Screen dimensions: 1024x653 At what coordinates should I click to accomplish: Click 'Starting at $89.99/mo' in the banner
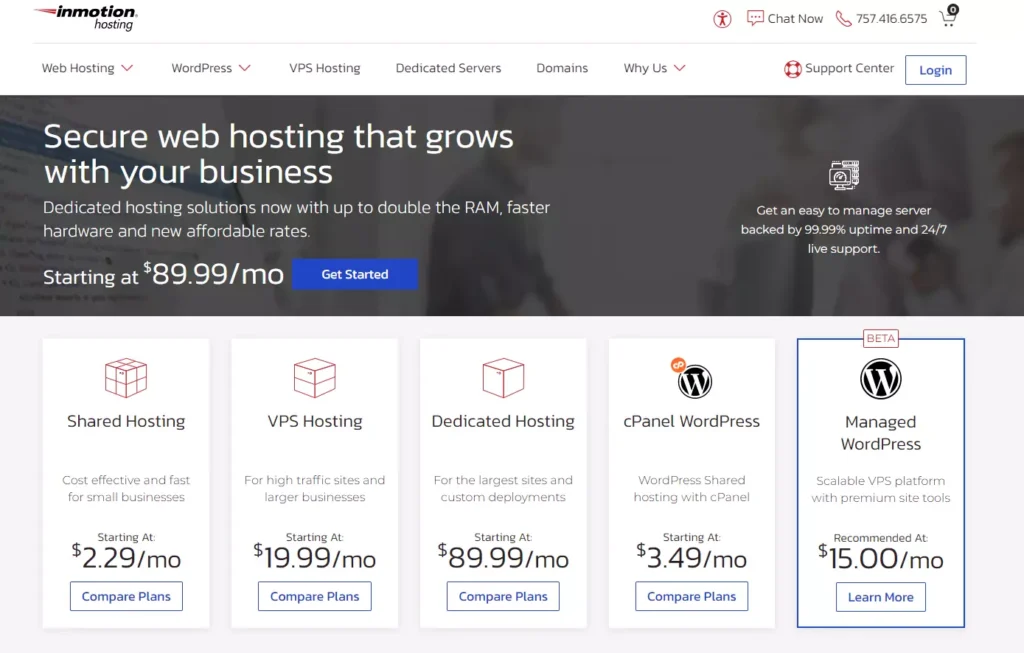coord(163,274)
